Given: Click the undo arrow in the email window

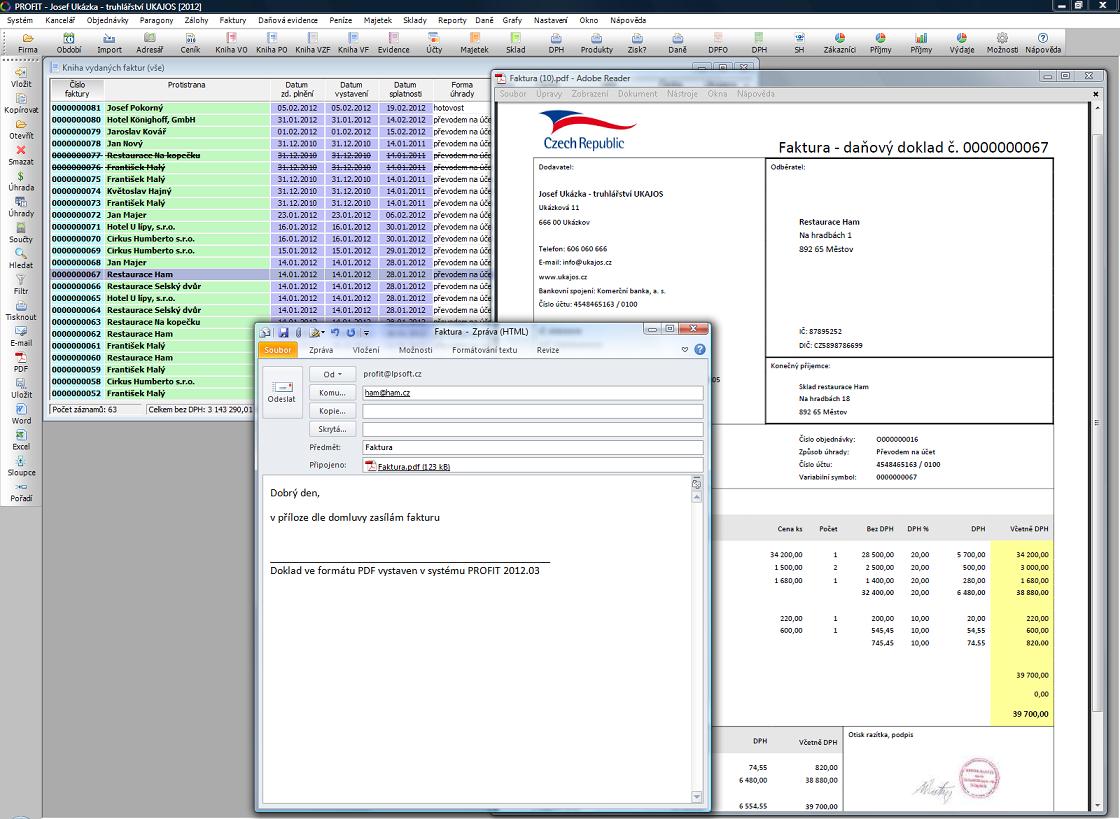Looking at the screenshot, I should tap(334, 332).
